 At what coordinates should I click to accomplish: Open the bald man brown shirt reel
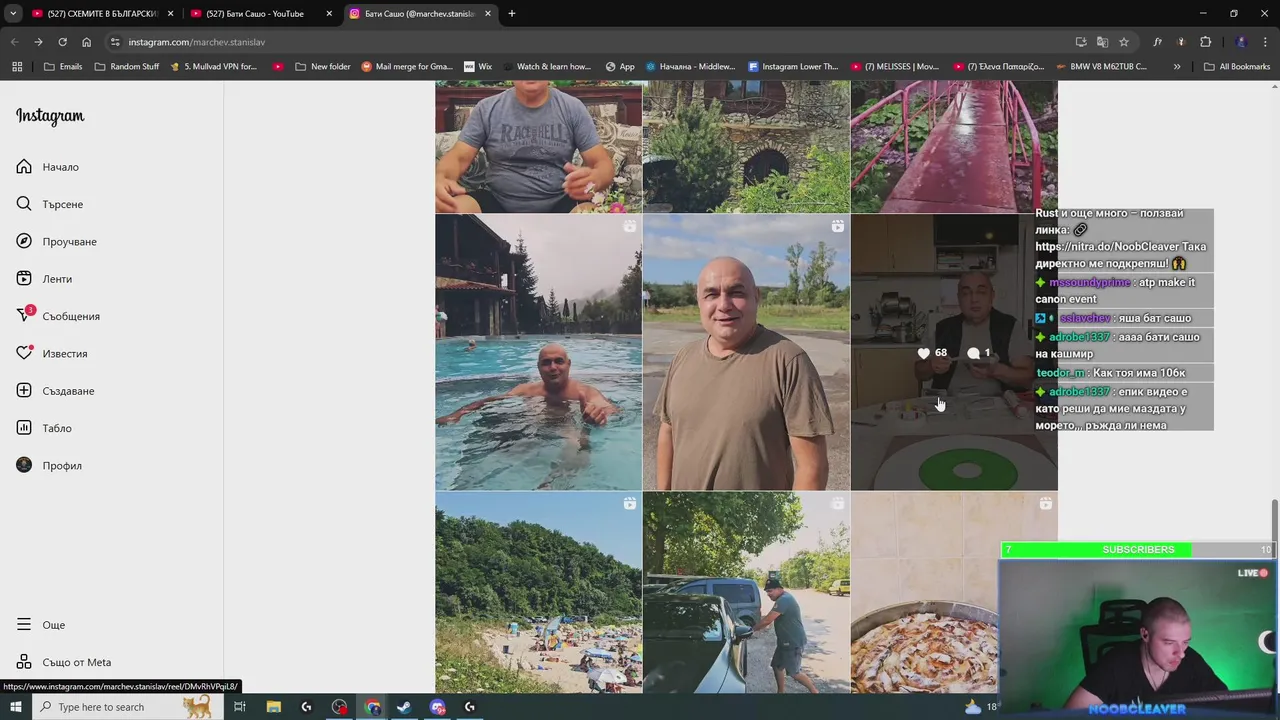point(746,352)
